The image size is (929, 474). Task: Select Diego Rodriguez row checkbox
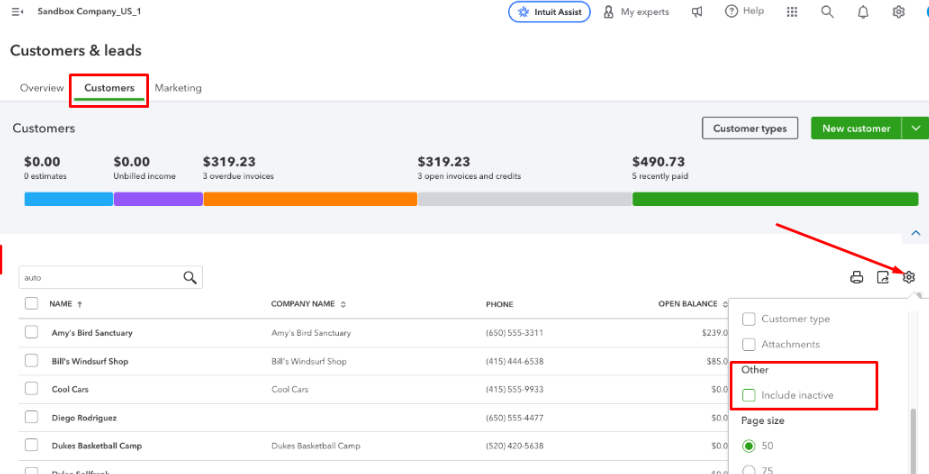(31, 417)
